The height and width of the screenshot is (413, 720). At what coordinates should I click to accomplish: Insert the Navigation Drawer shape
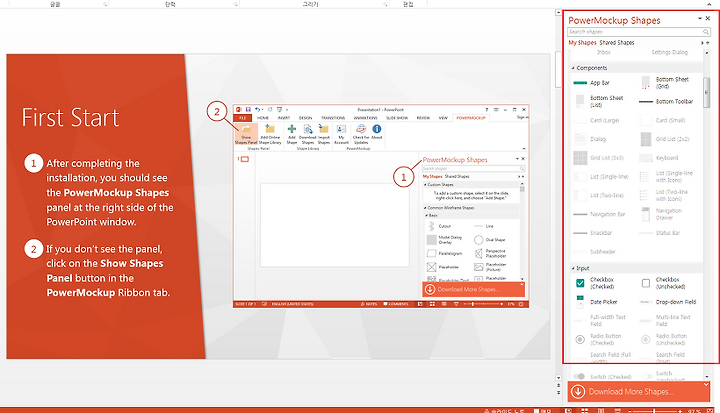[x=661, y=215]
